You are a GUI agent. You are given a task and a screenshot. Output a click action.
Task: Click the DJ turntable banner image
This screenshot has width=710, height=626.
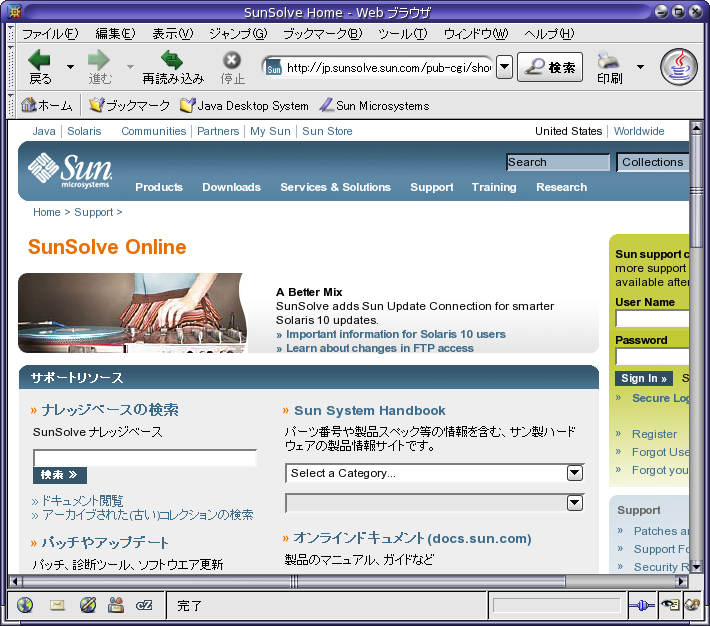(x=132, y=313)
